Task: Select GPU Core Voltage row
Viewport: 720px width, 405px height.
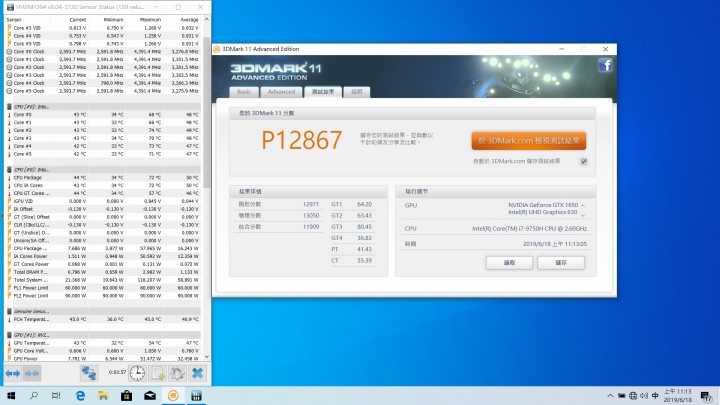Action: [103, 350]
